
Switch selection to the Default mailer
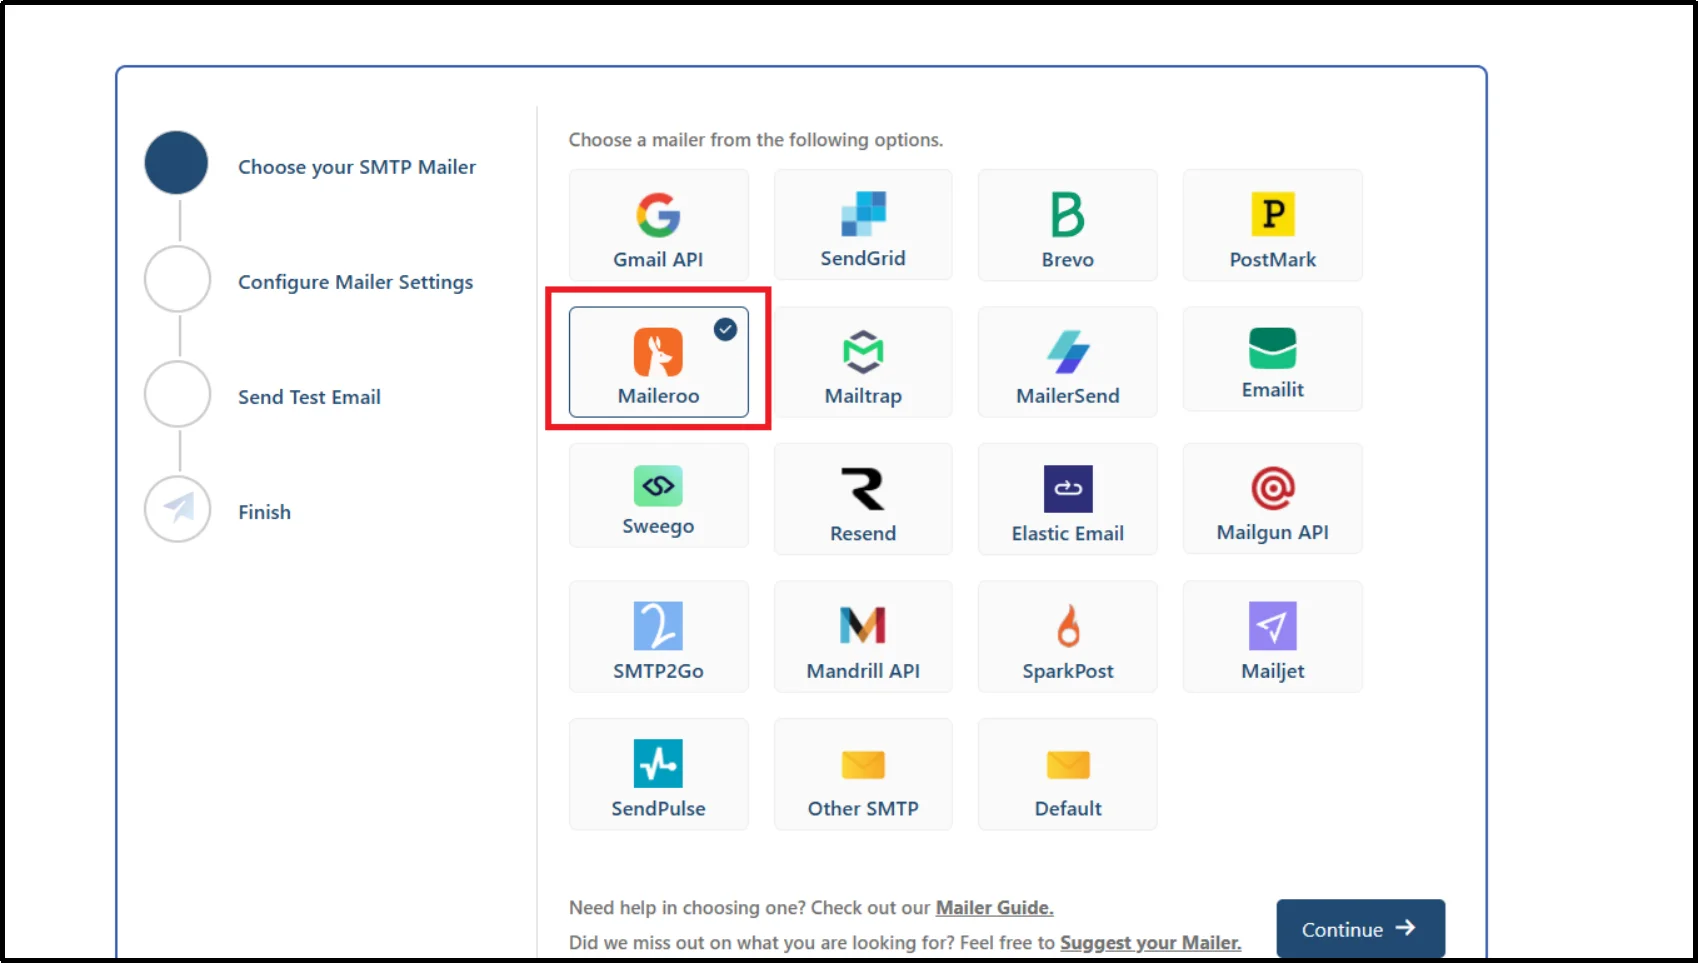pos(1067,773)
